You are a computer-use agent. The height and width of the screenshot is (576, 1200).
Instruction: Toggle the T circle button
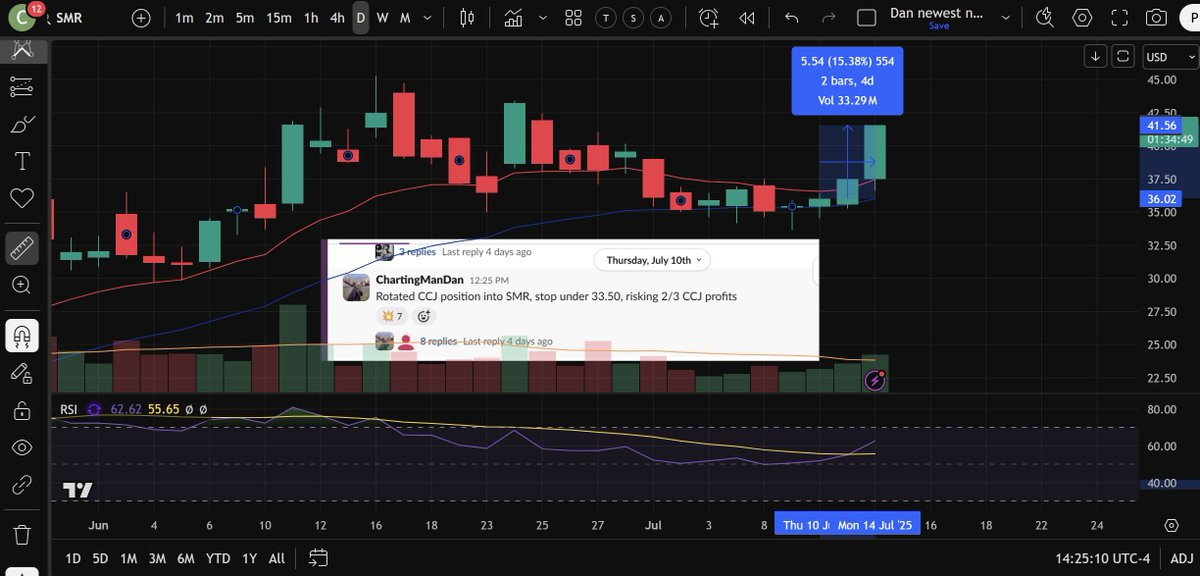pyautogui.click(x=606, y=18)
